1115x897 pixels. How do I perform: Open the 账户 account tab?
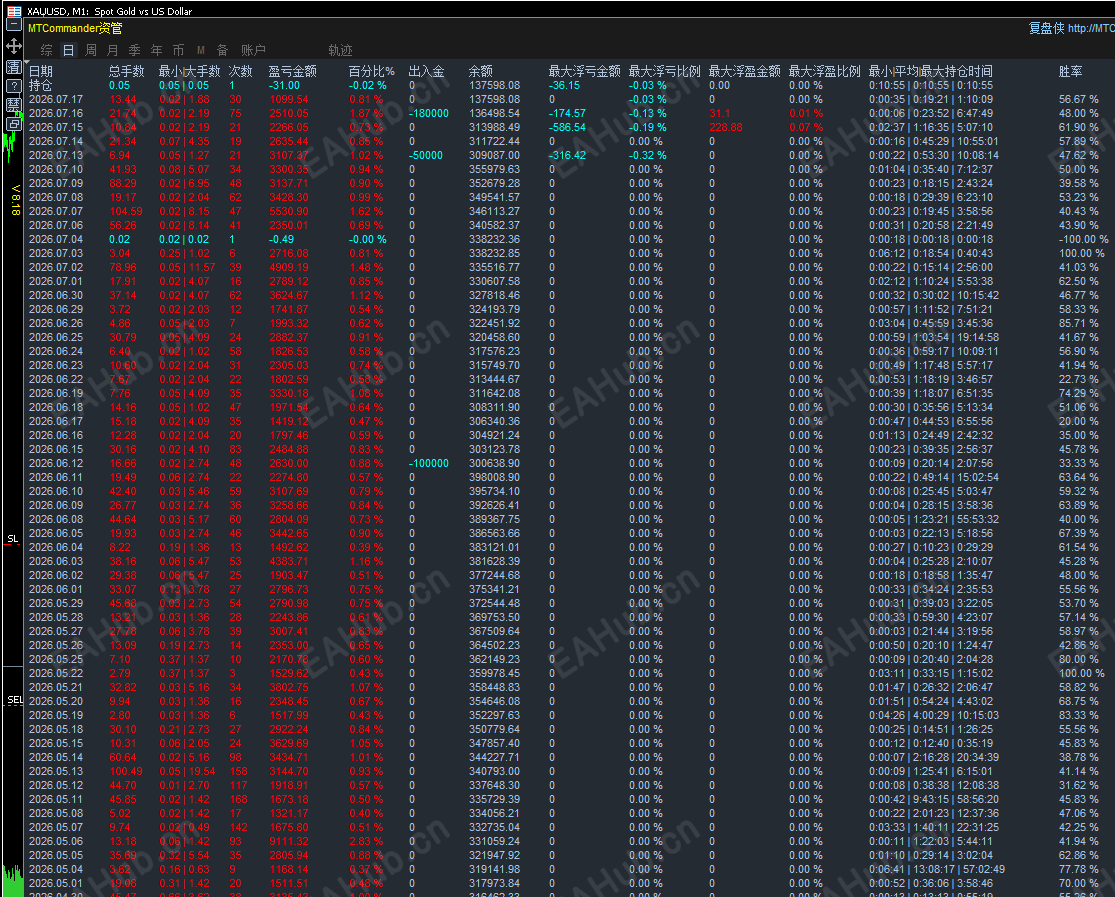(253, 50)
